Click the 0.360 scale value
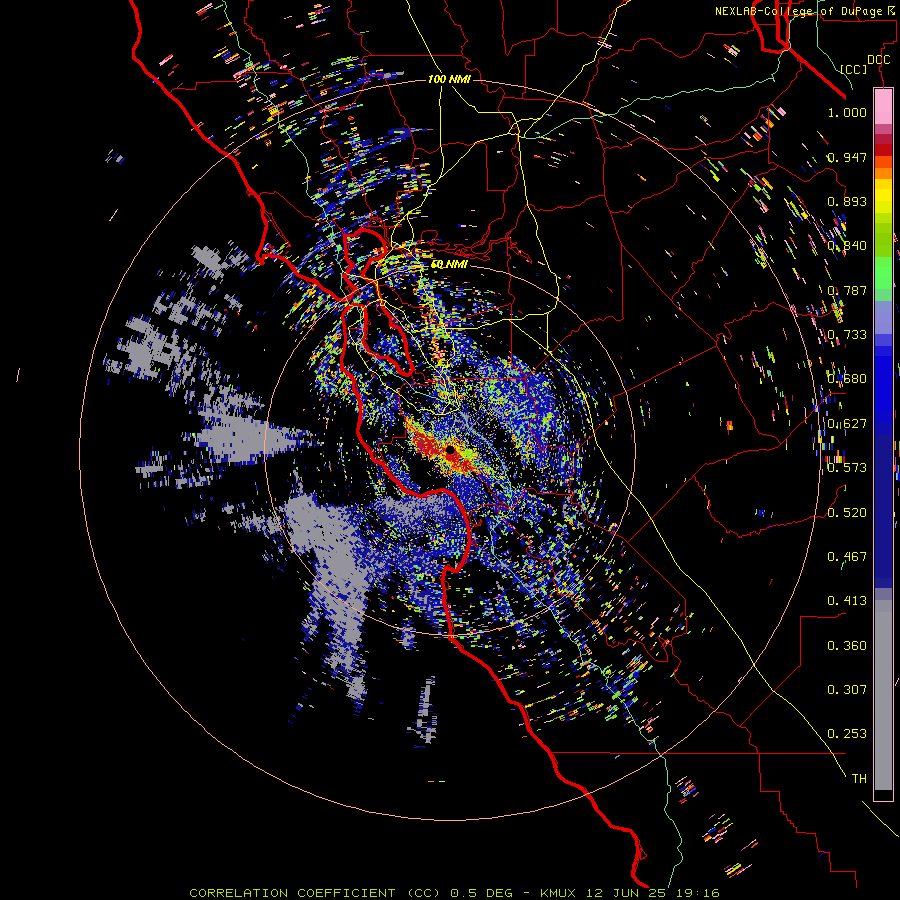 point(847,646)
